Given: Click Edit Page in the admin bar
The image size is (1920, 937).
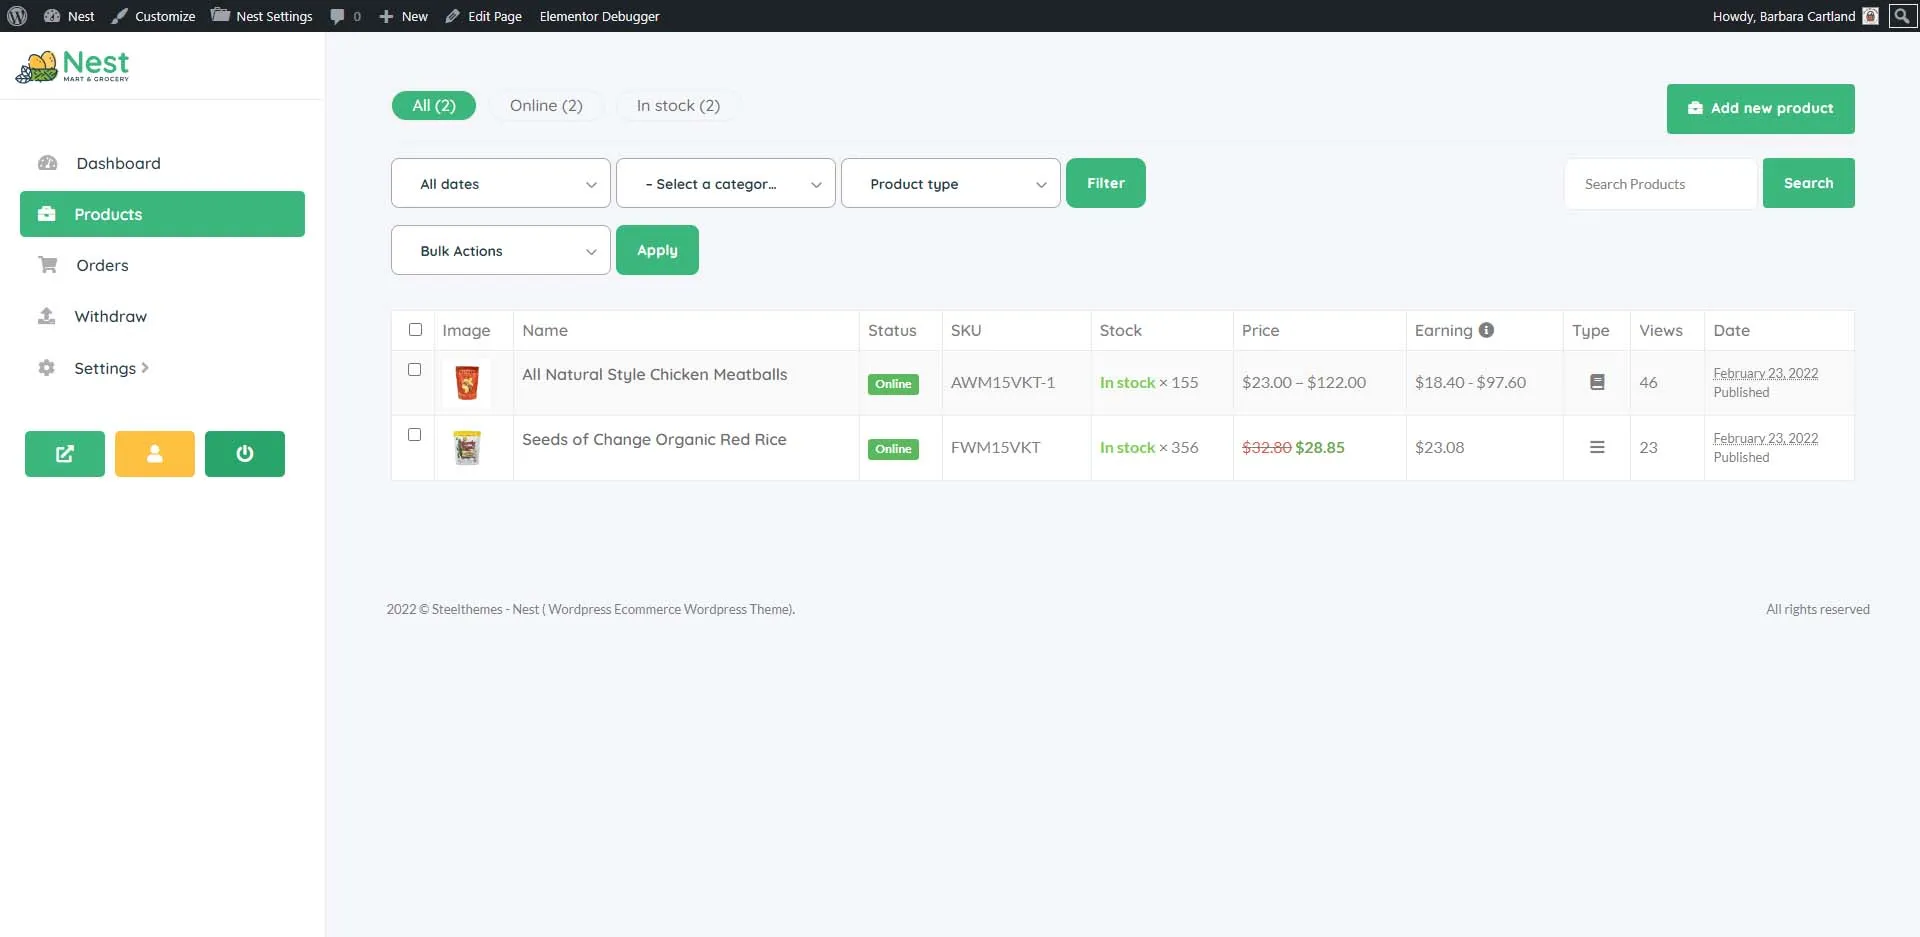Looking at the screenshot, I should click(x=484, y=16).
